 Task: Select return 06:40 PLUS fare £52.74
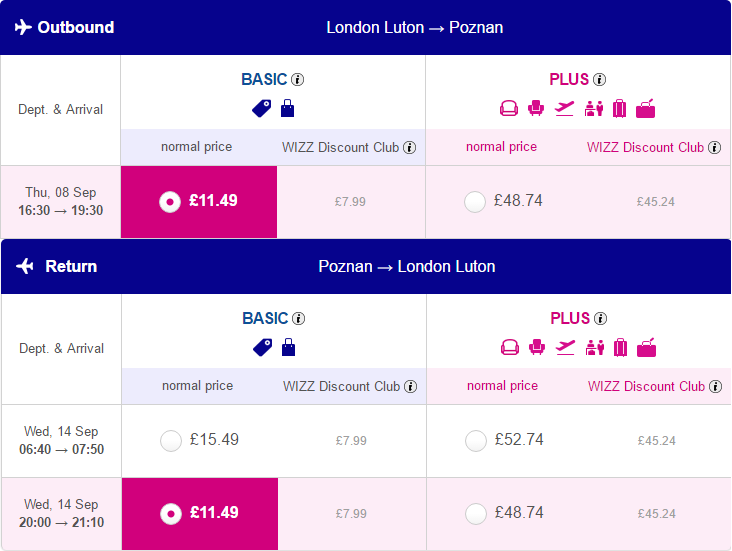tap(476, 441)
